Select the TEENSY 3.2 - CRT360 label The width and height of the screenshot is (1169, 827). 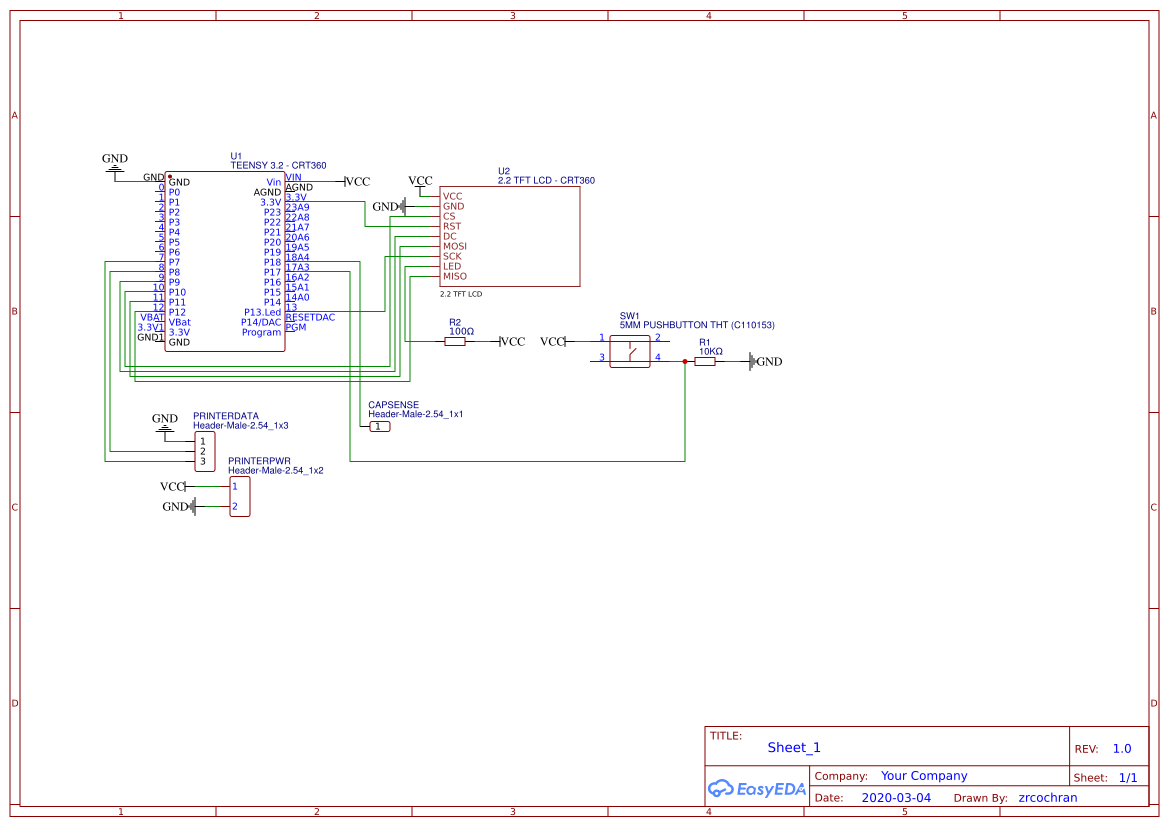[278, 166]
